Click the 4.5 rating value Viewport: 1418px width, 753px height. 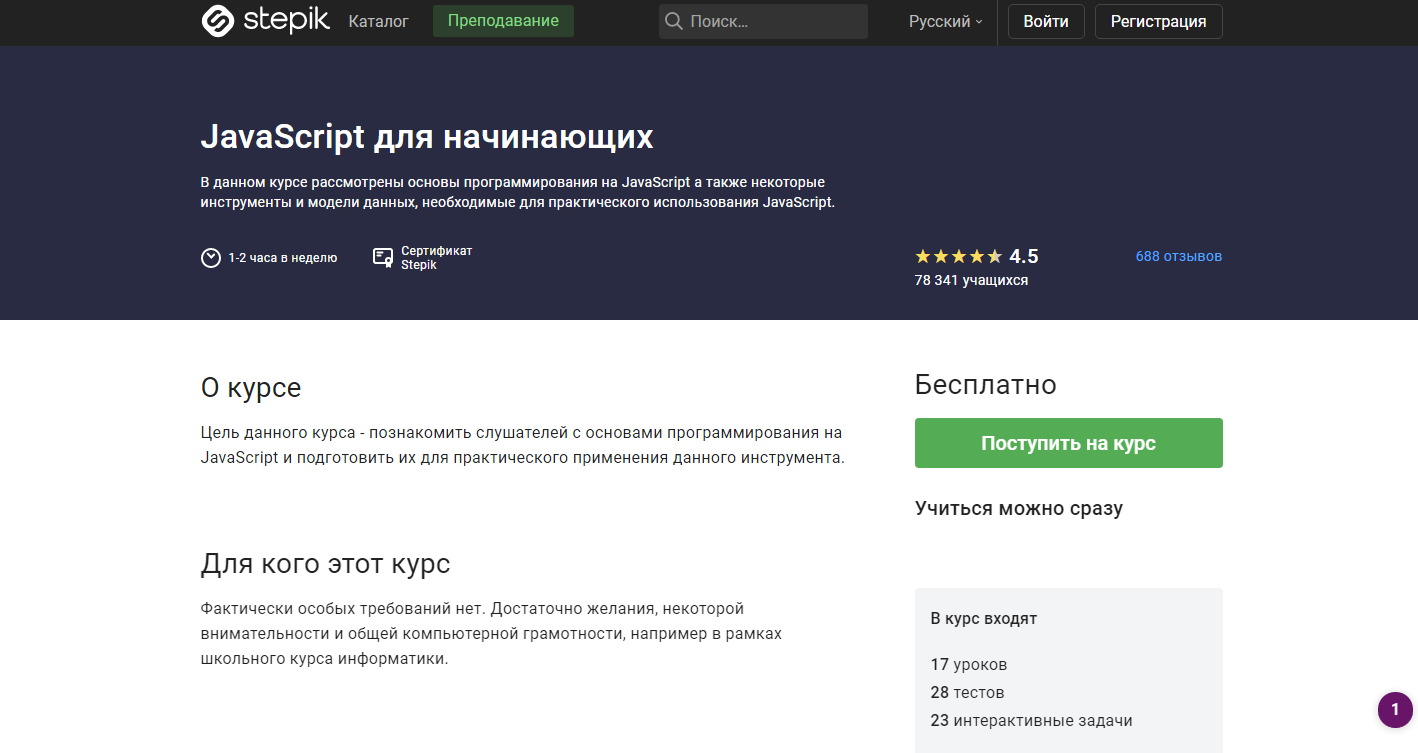(1024, 256)
